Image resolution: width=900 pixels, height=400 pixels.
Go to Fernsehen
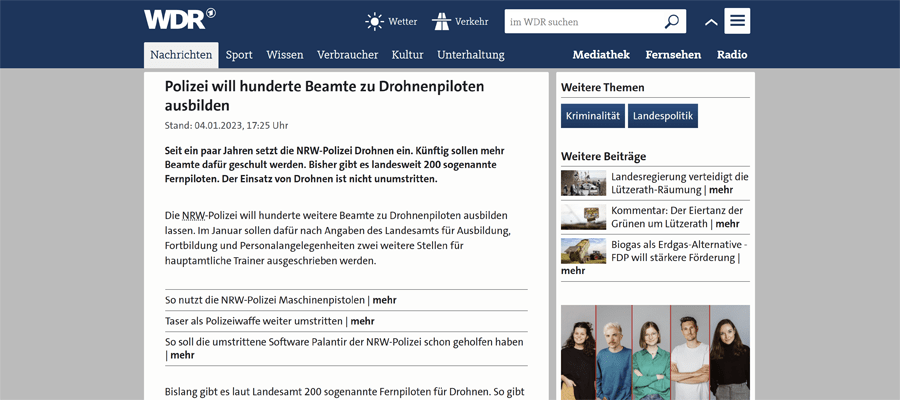point(673,55)
